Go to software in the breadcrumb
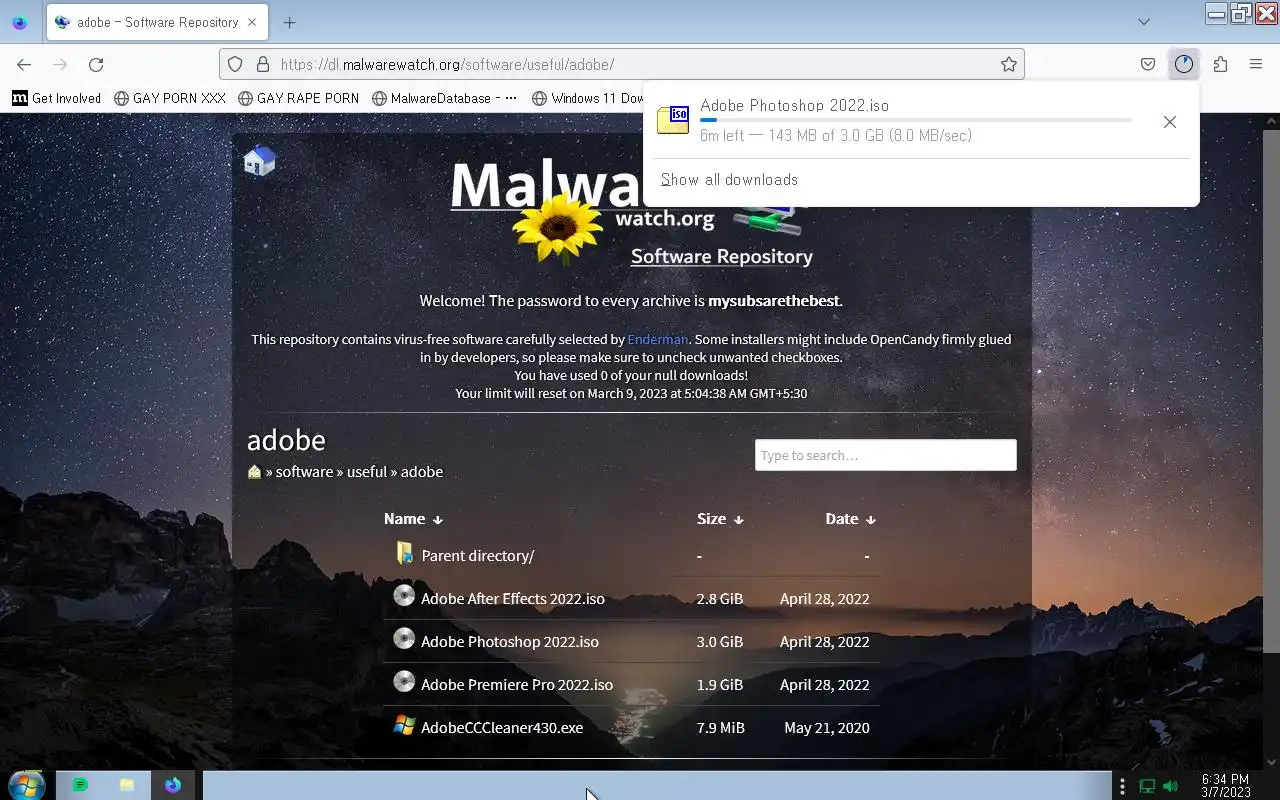Screen dimensions: 1280x800 point(304,472)
